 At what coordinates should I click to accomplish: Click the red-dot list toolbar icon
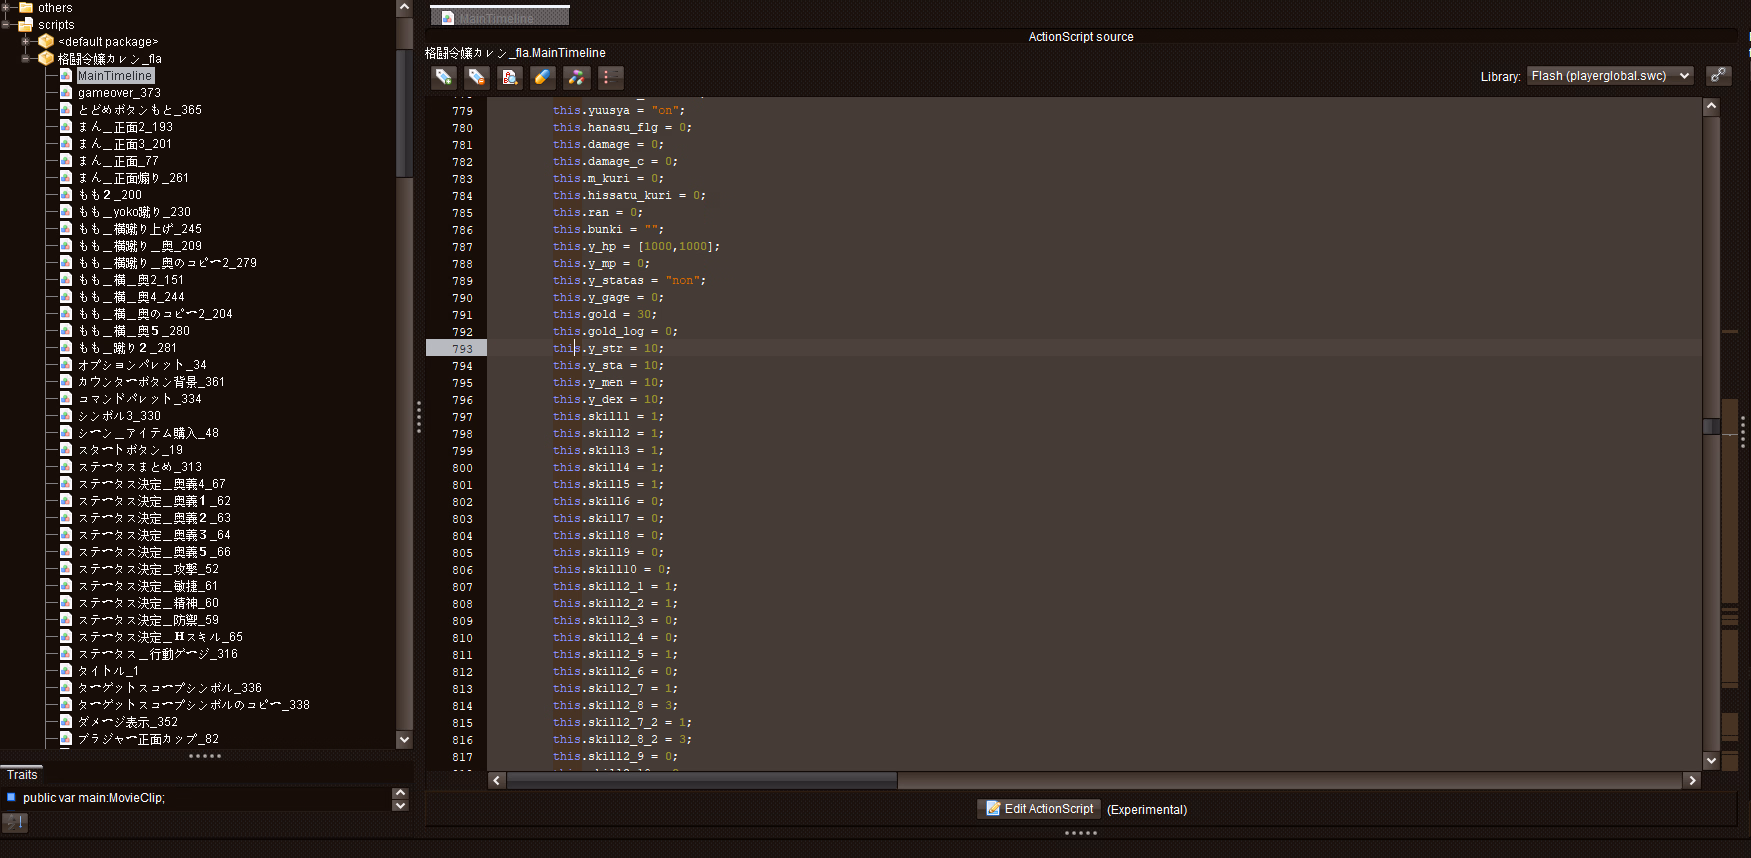[610, 77]
